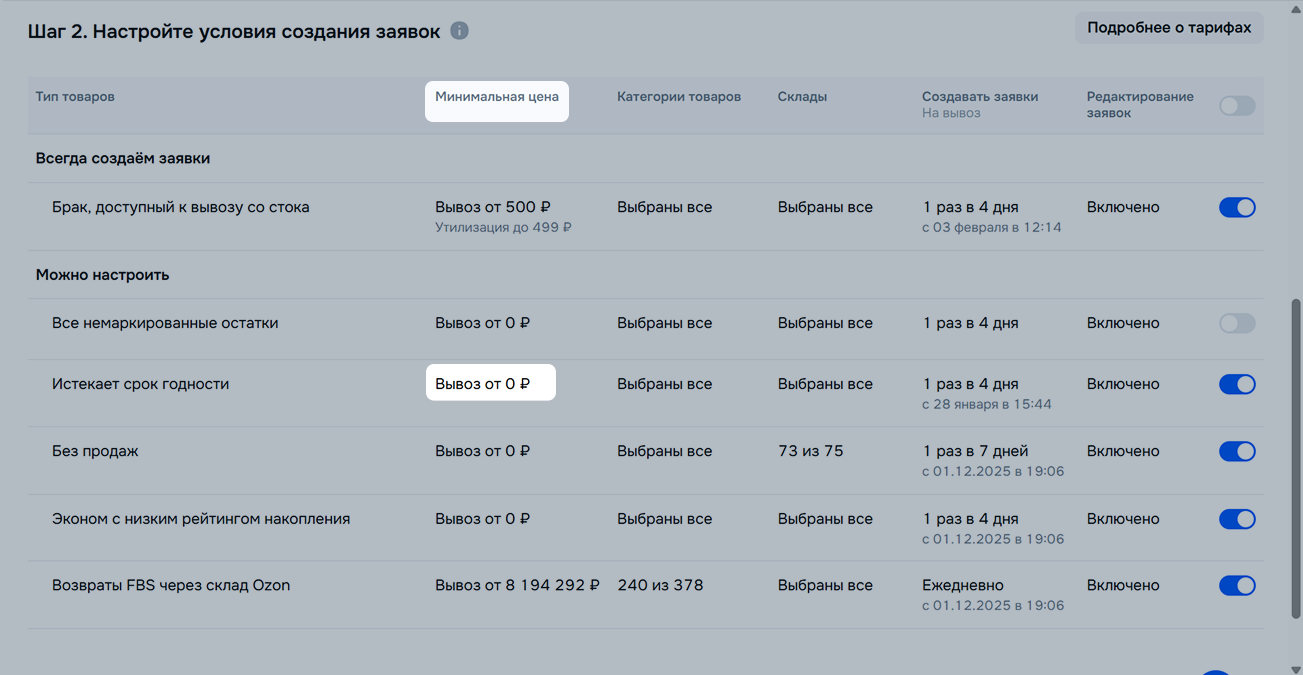Click 1 раз в 7 дней schedule
Viewport: 1303px width, 675px height.
coord(975,451)
